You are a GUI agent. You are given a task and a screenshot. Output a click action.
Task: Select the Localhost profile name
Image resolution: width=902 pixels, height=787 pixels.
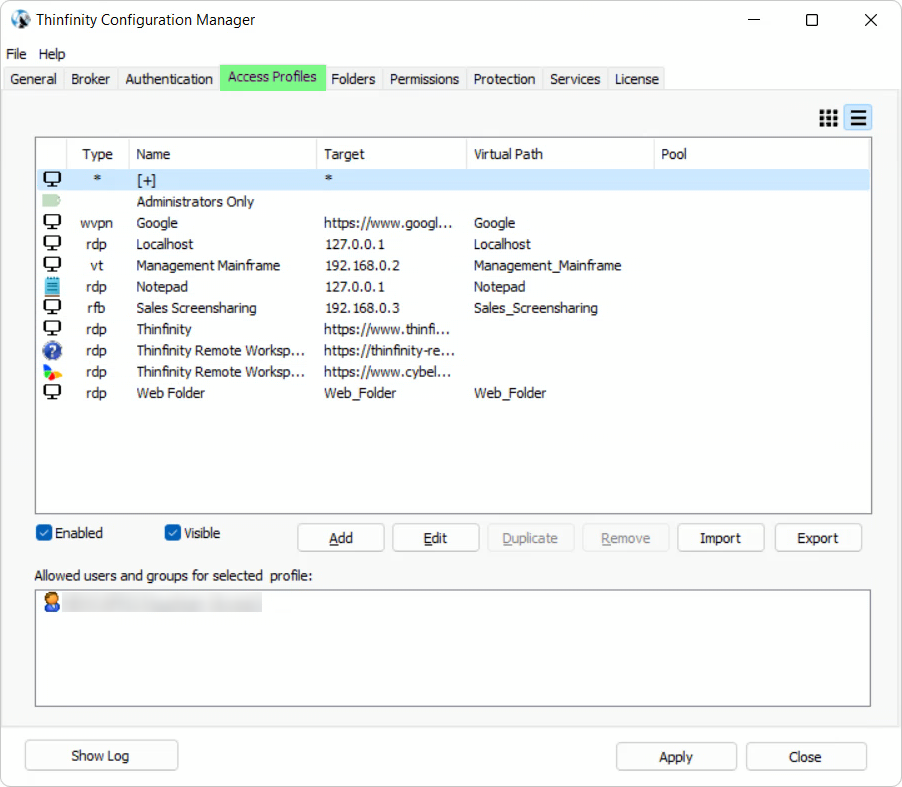pos(165,244)
